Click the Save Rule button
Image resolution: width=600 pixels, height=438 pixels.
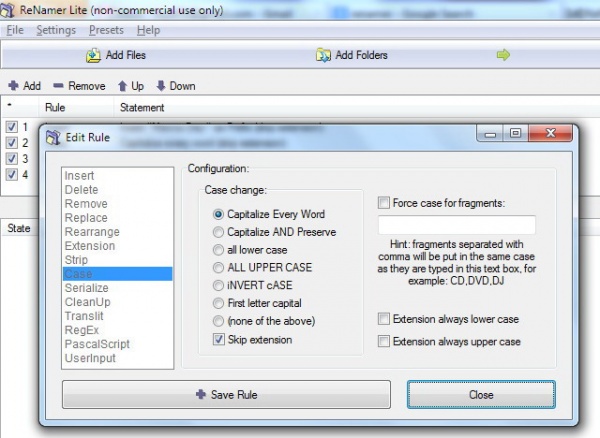226,394
